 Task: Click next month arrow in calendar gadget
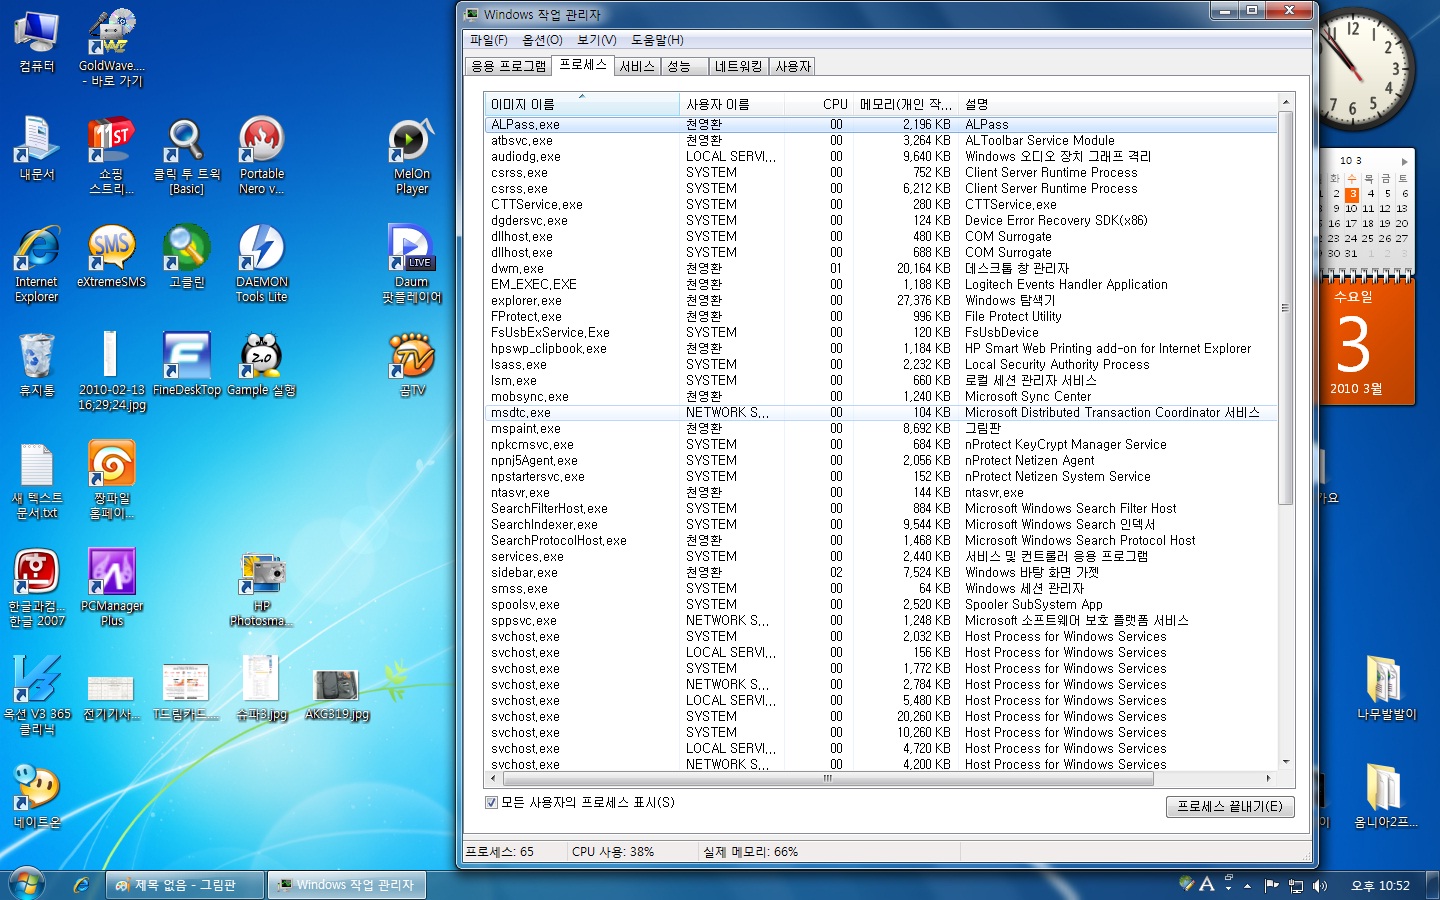click(x=1404, y=161)
